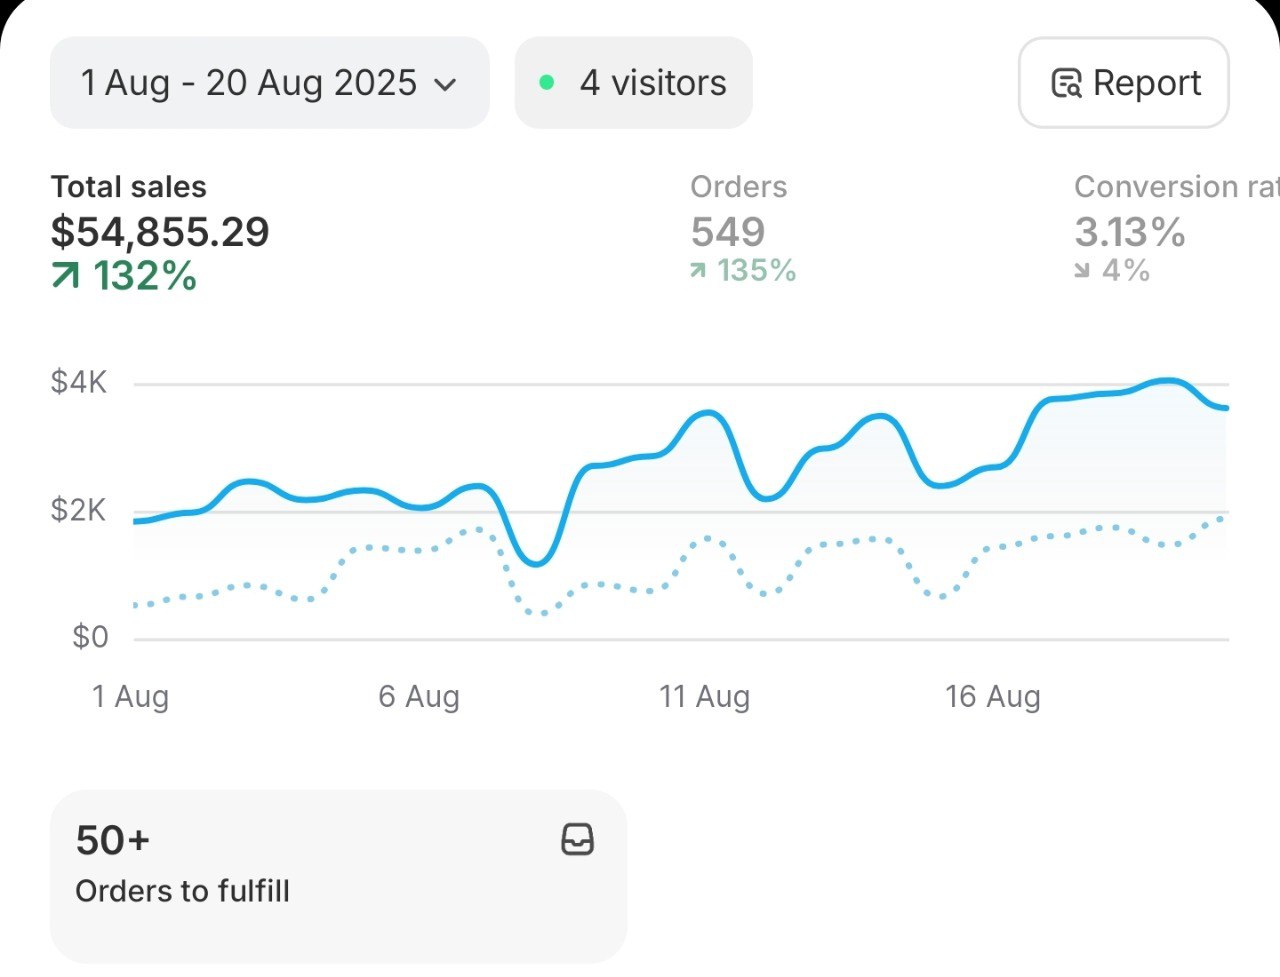This screenshot has height=977, width=1280.
Task: Select the Total sales metric tab
Action: click(129, 187)
